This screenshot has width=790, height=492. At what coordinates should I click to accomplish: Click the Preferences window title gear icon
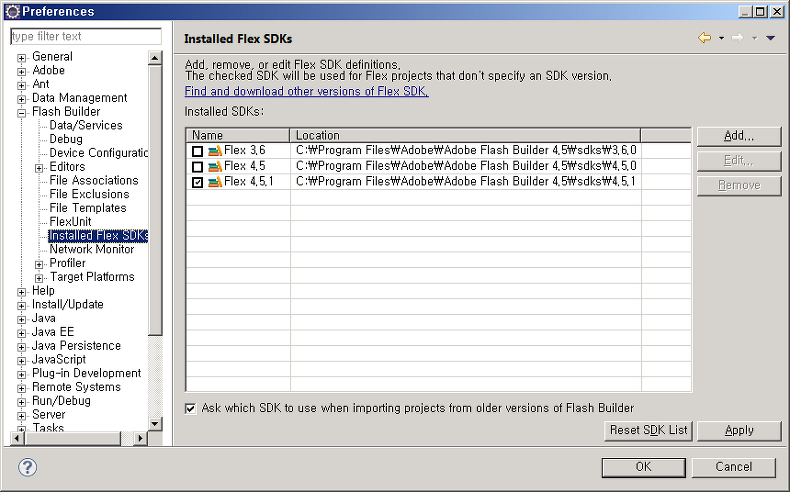coord(12,11)
